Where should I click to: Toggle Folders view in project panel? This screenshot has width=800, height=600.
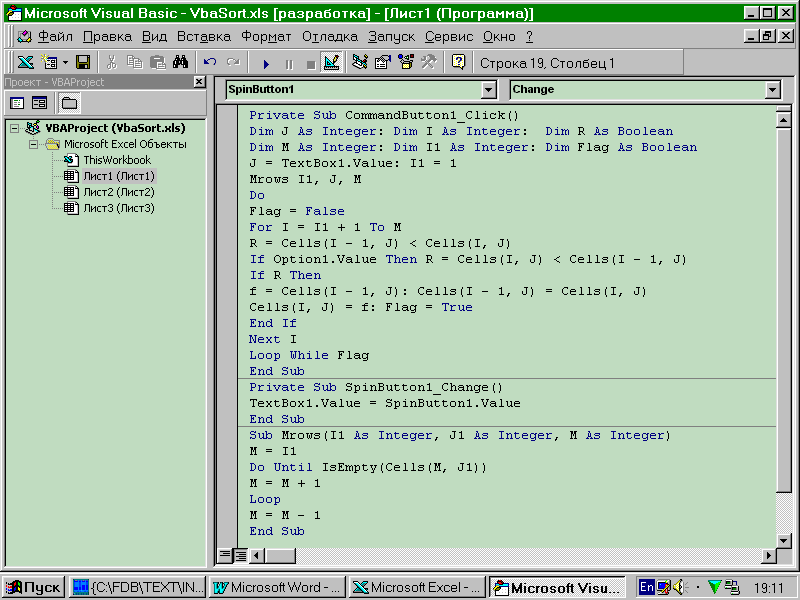point(69,103)
